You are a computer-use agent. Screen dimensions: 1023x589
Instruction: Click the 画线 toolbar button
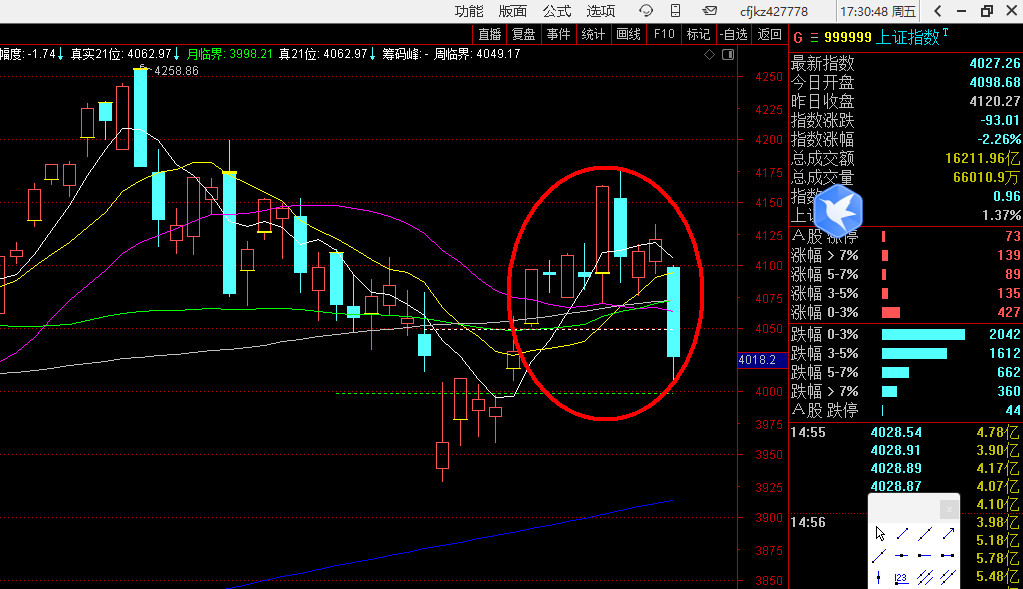tap(628, 34)
